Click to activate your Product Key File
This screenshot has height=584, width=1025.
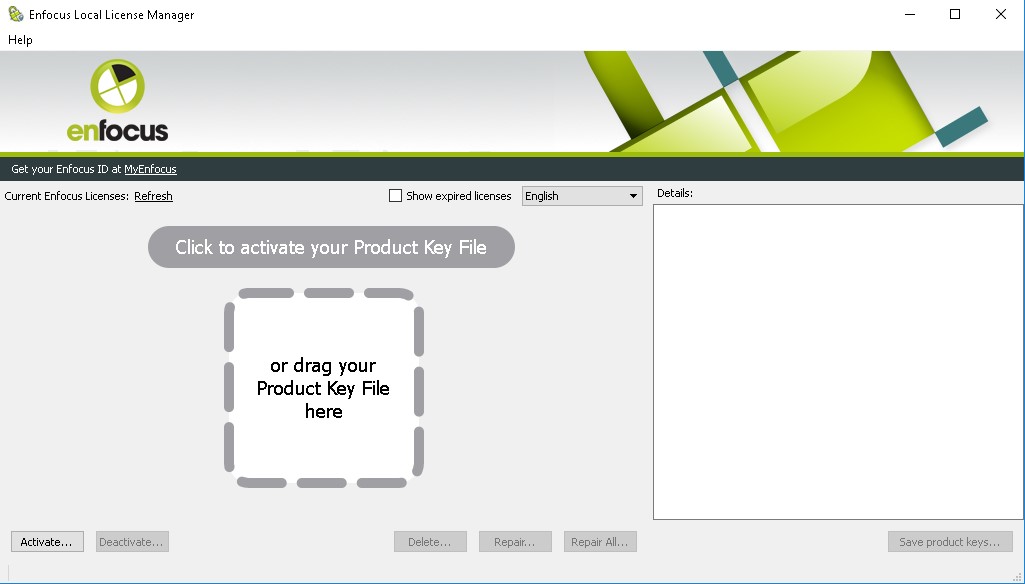coord(331,247)
